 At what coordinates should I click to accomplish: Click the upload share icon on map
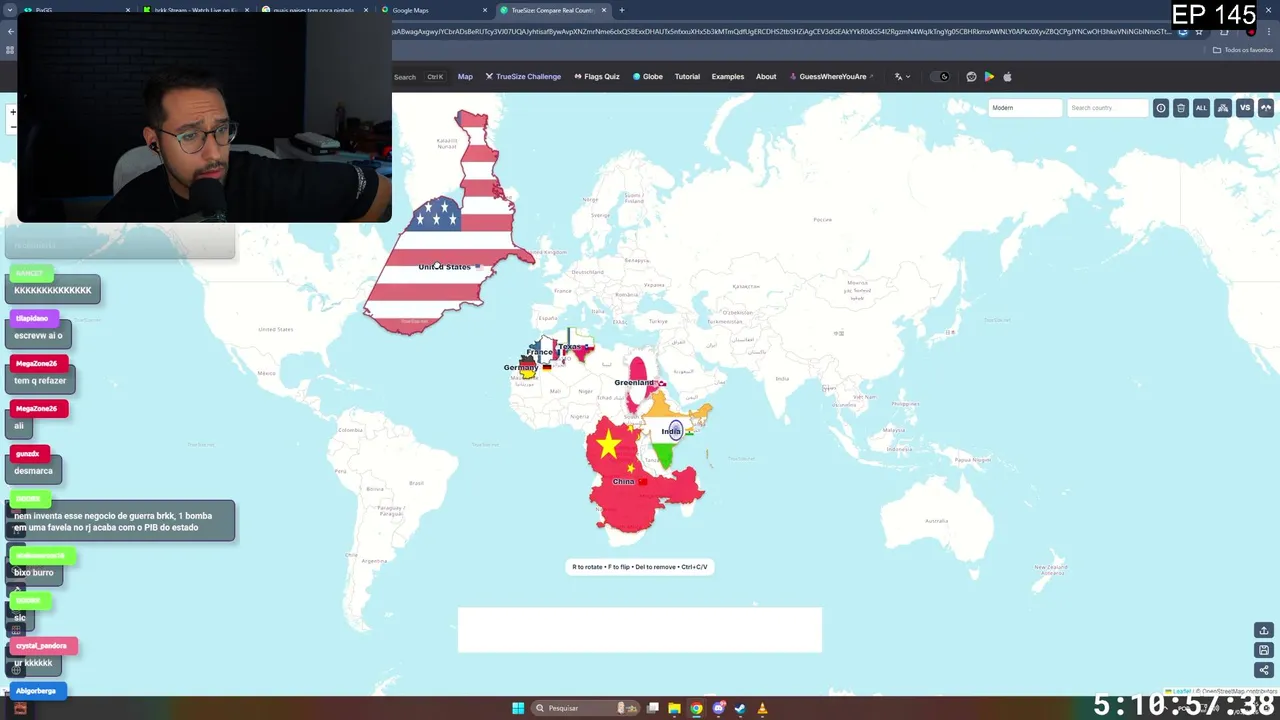[x=1264, y=630]
